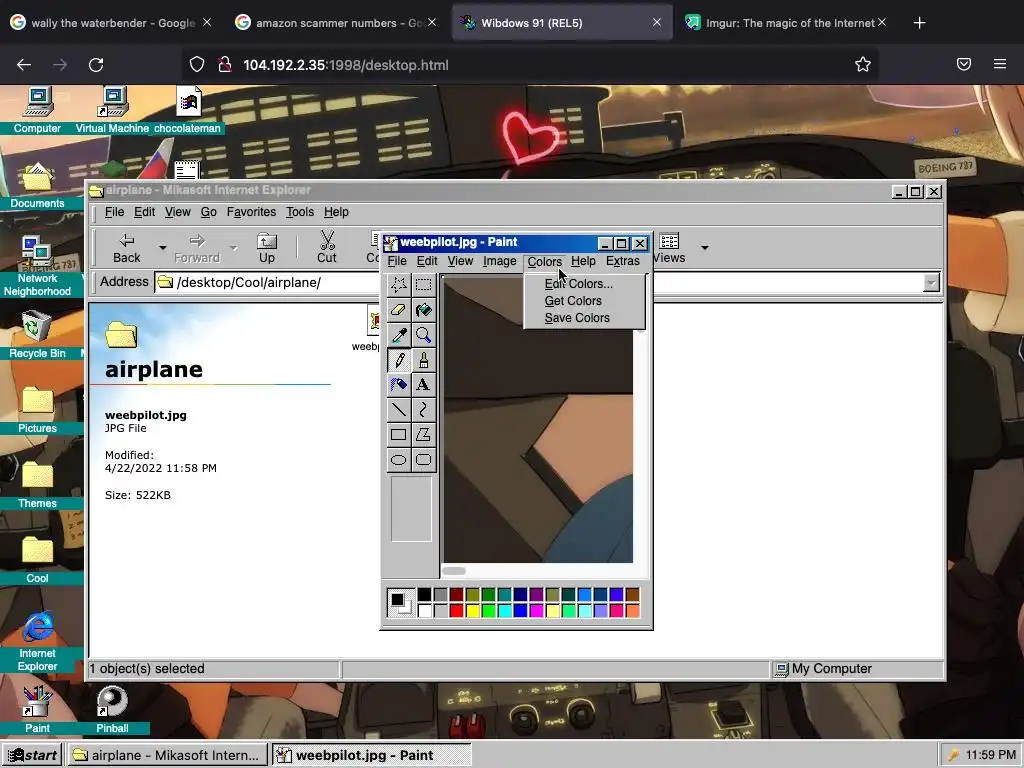This screenshot has width=1024, height=768.
Task: Open the Themes folder on desktop
Action: 37,485
